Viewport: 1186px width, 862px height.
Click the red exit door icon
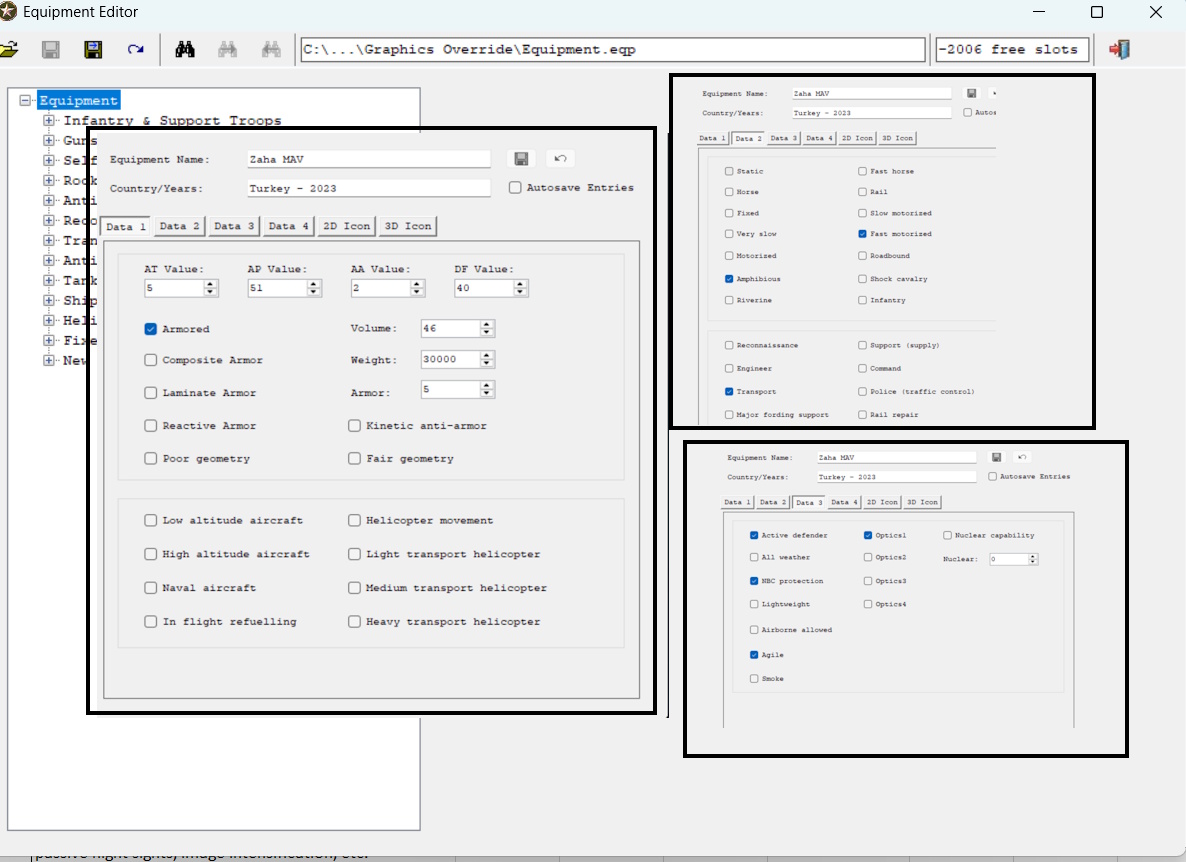point(1119,50)
